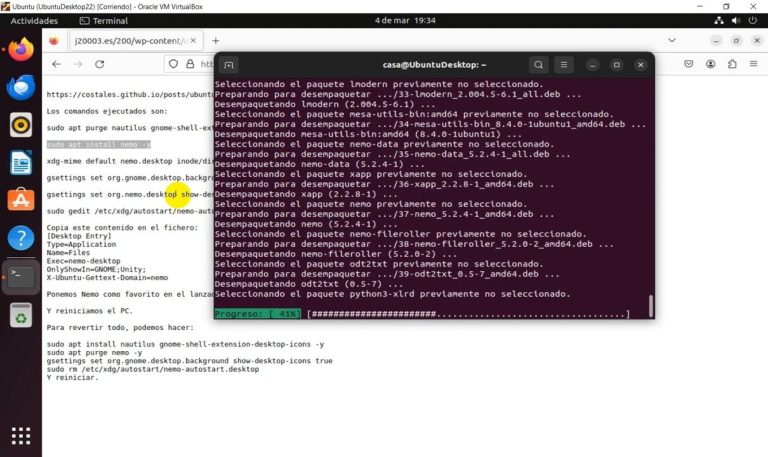Open the Trash icon in the dock
The width and height of the screenshot is (768, 457).
tap(21, 315)
